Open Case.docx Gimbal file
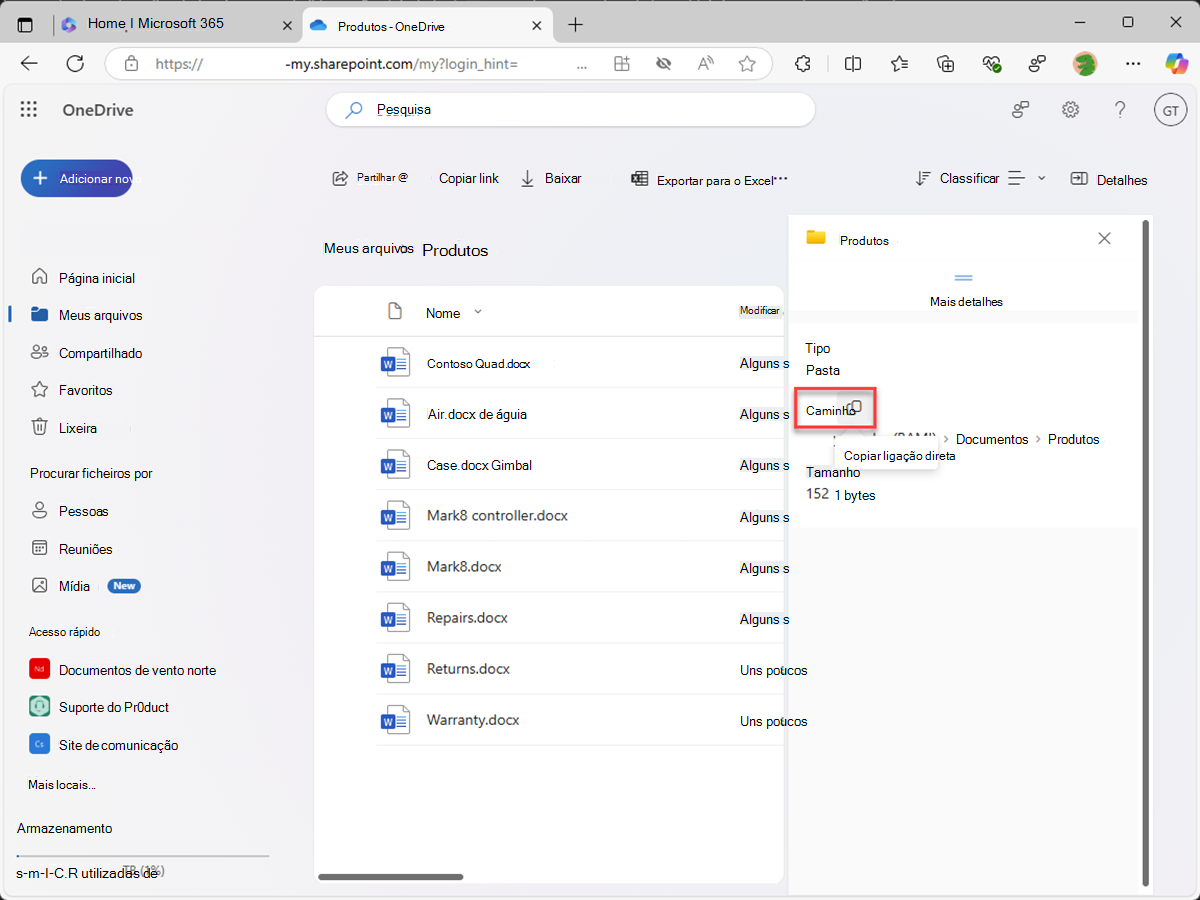This screenshot has height=900, width=1200. pyautogui.click(x=479, y=465)
